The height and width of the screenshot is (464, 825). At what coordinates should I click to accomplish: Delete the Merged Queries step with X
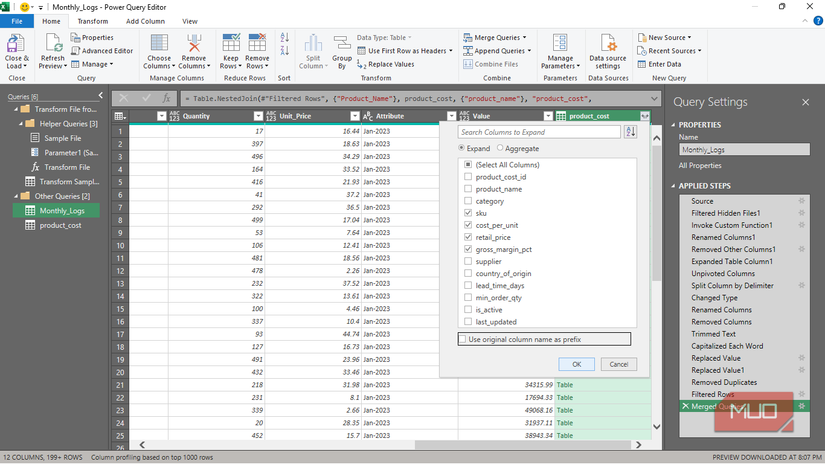(x=685, y=406)
